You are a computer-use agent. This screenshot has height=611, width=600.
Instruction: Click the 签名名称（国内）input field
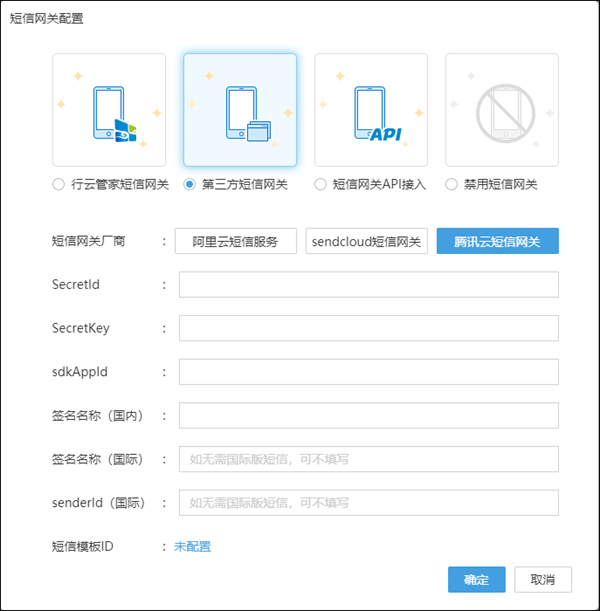pyautogui.click(x=368, y=415)
